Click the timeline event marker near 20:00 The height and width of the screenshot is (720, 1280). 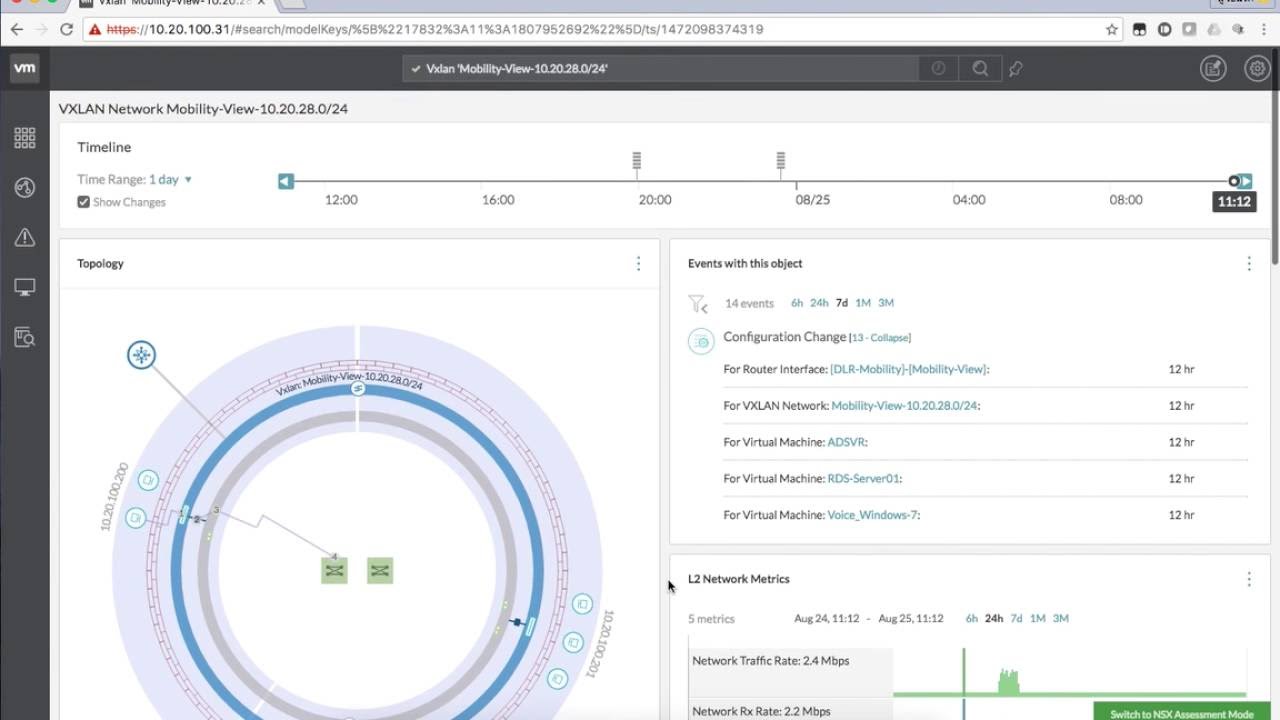(x=637, y=161)
